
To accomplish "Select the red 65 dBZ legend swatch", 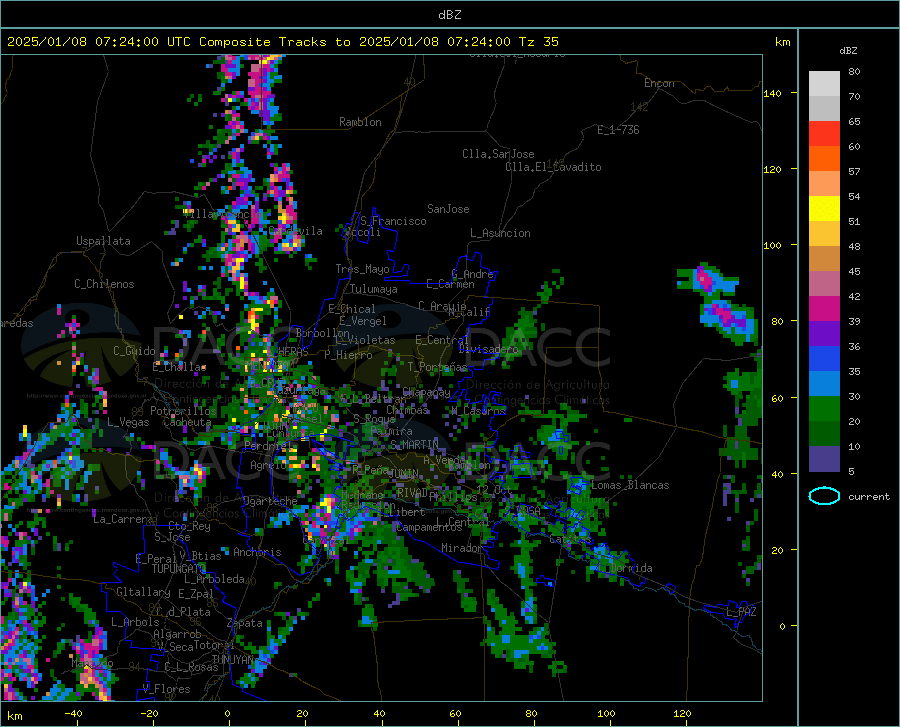I will 824,133.
